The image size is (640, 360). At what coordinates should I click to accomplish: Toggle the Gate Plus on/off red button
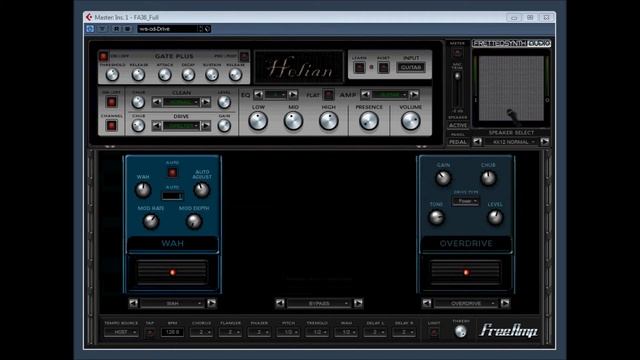(103, 56)
